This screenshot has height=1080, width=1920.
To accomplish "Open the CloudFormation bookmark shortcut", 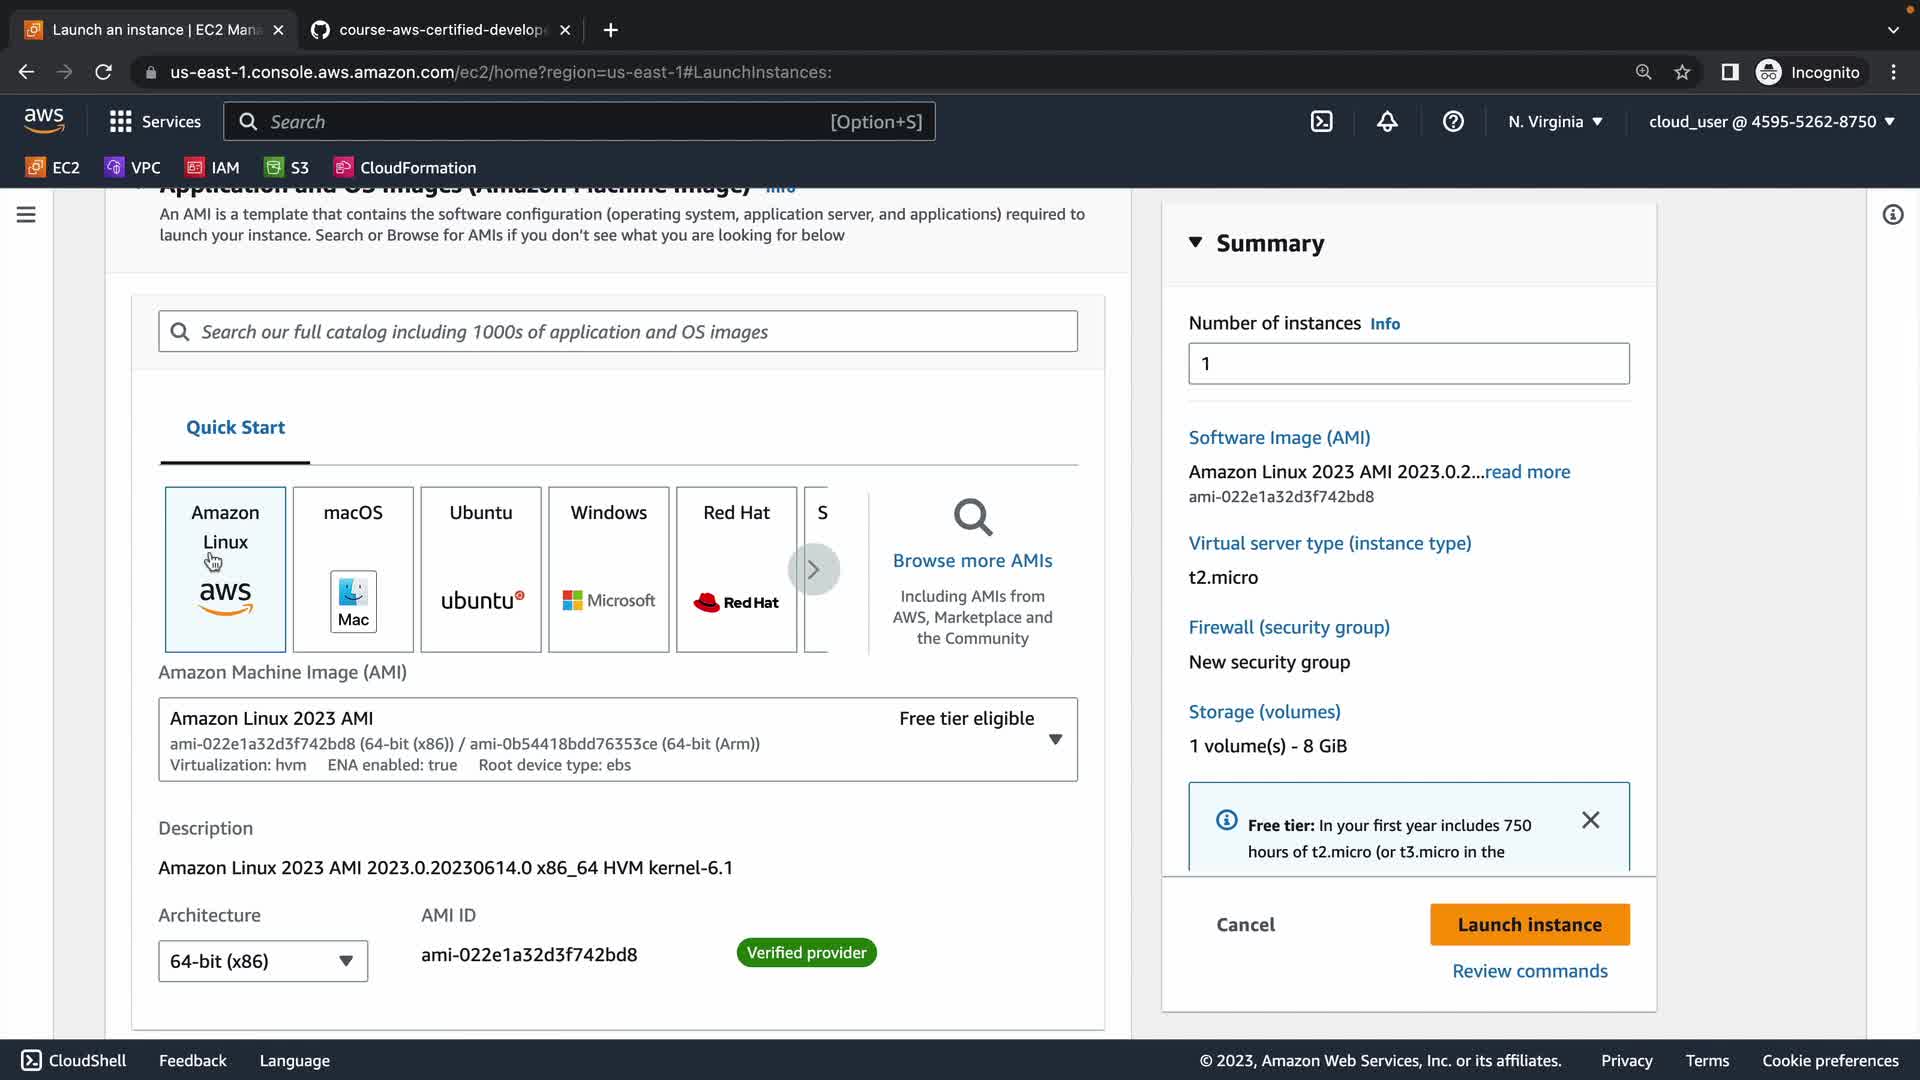I will point(405,168).
